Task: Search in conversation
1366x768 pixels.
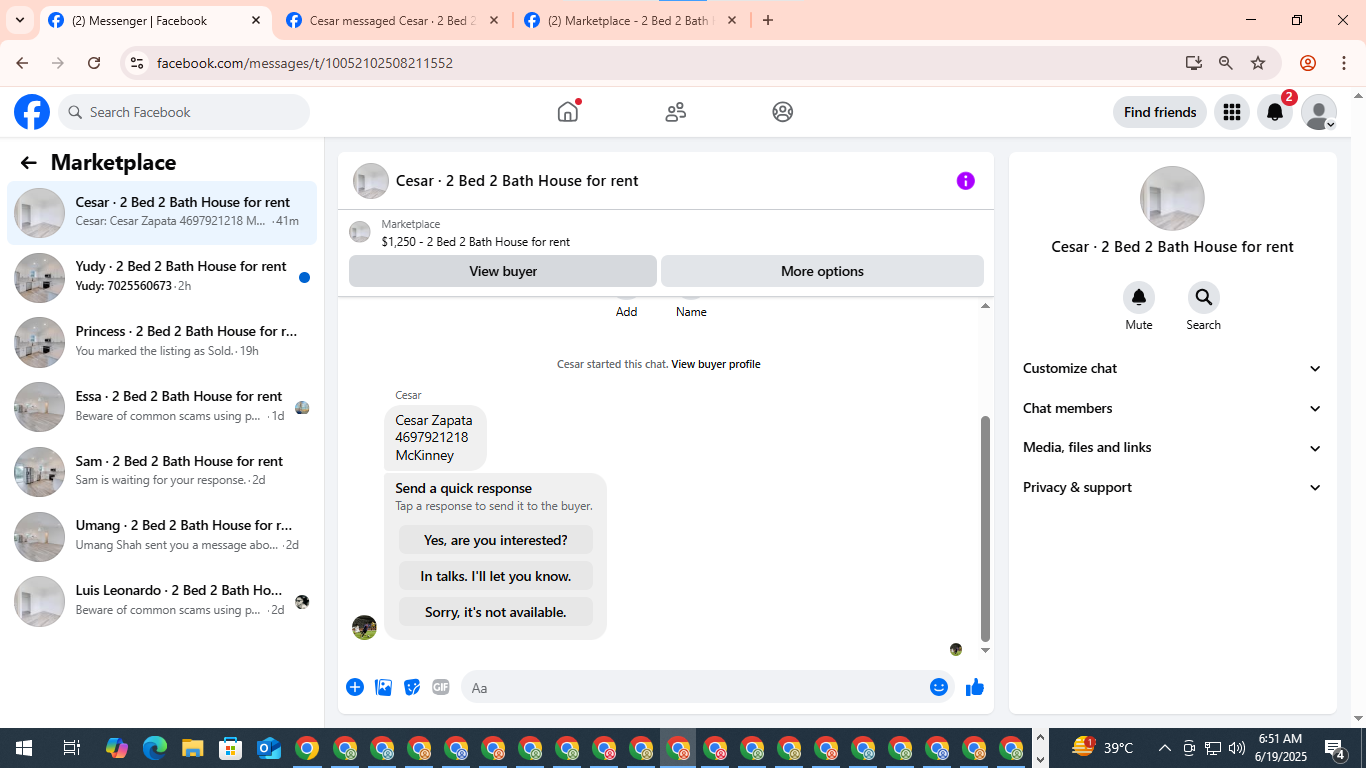Action: coord(1204,298)
